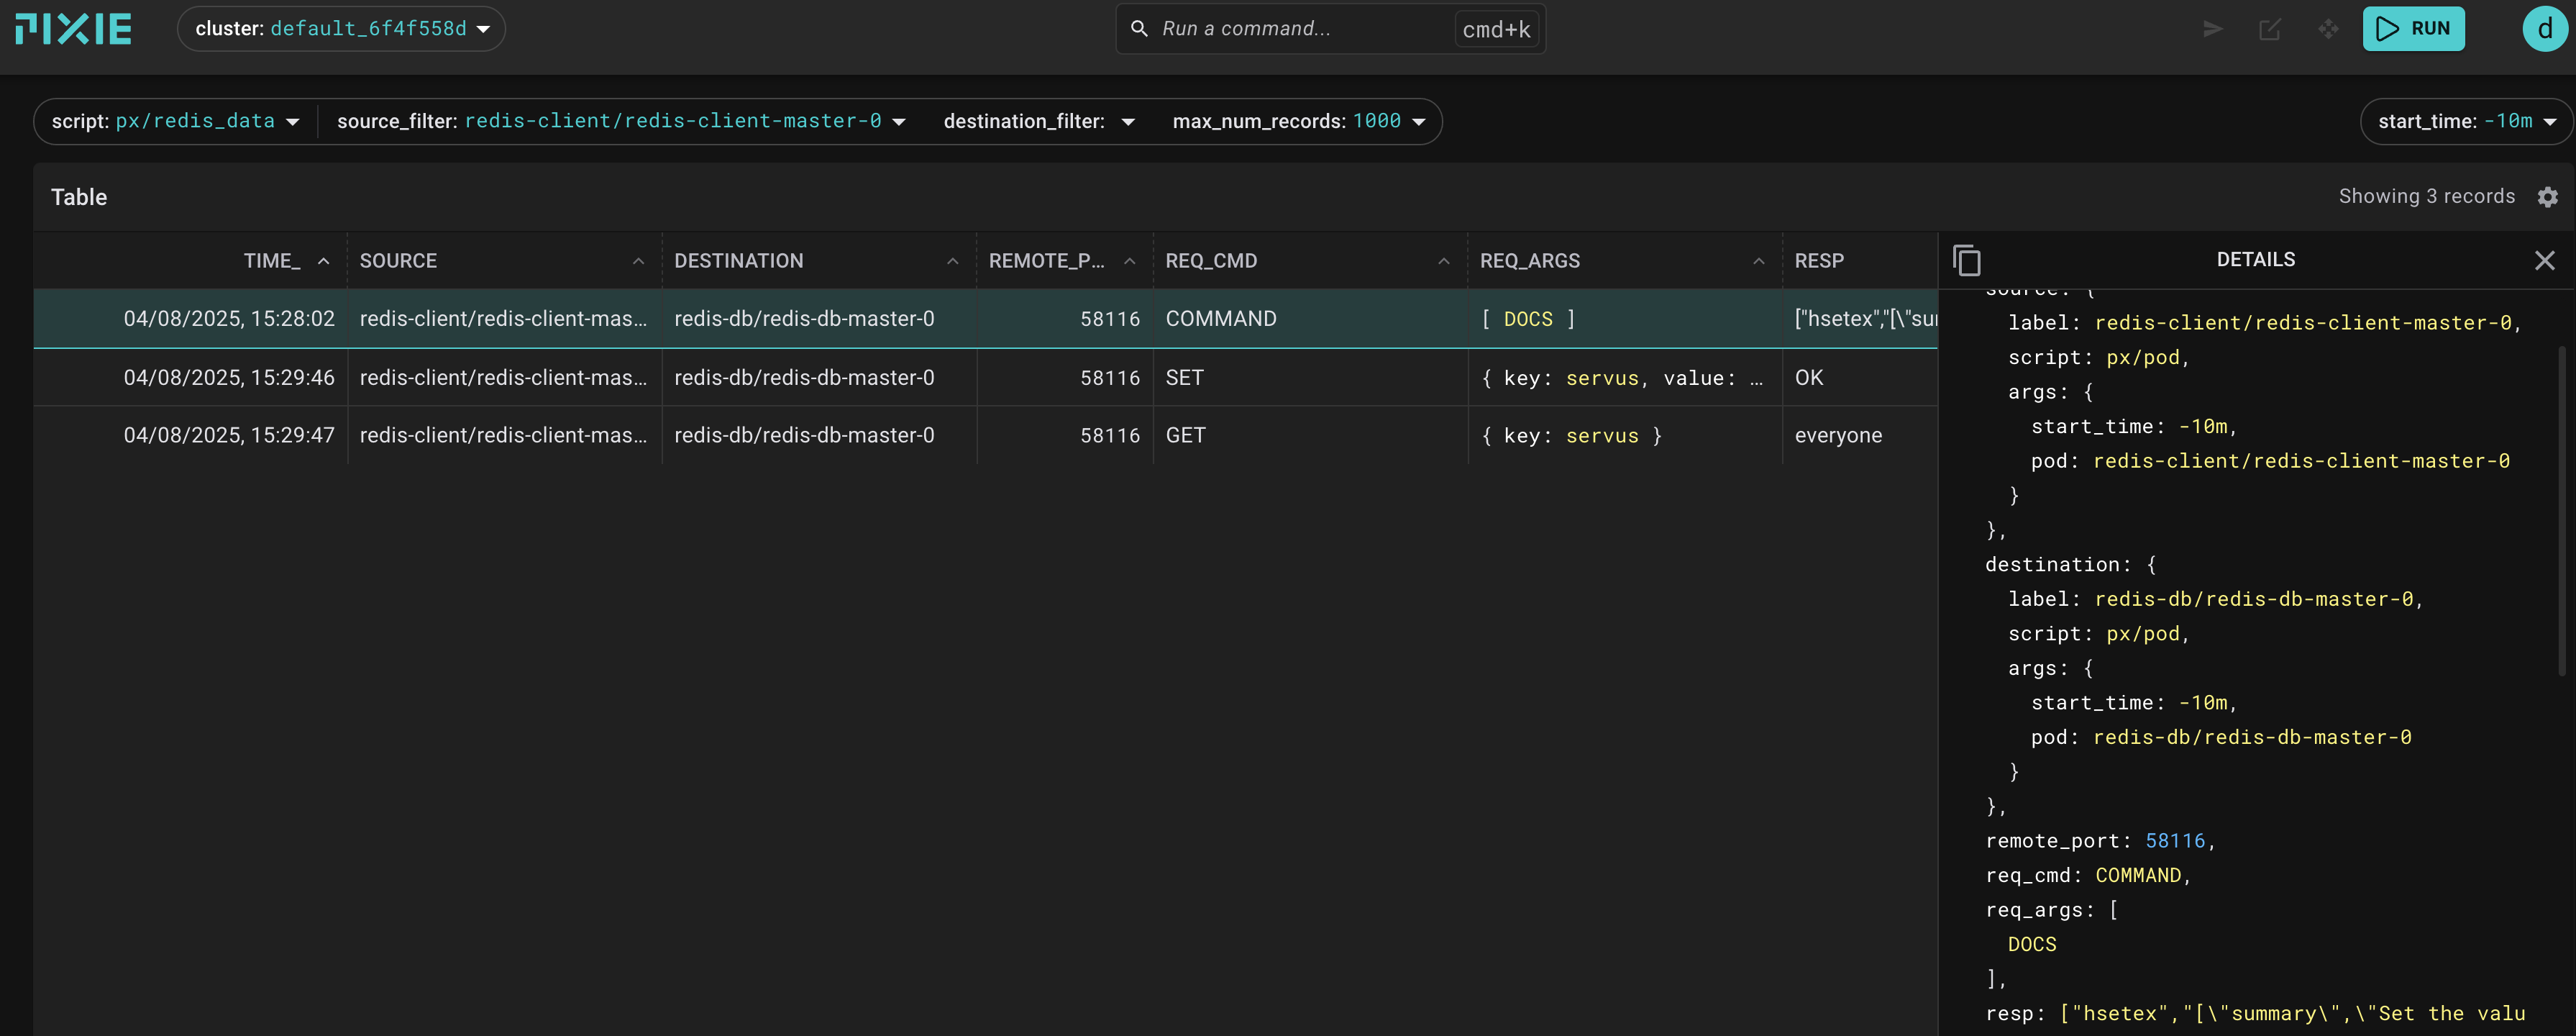This screenshot has width=2576, height=1036.
Task: Click the resp hsetex value in details
Action: pos(2292,1013)
